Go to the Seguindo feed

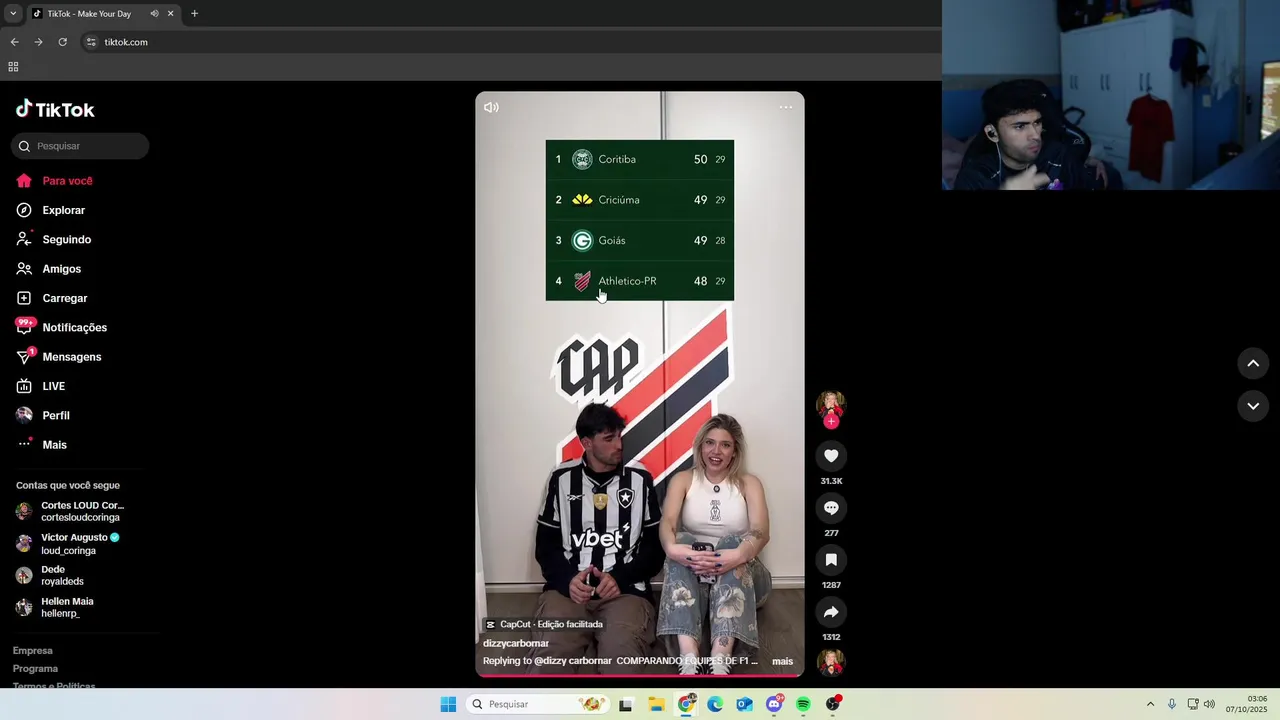tap(54, 240)
